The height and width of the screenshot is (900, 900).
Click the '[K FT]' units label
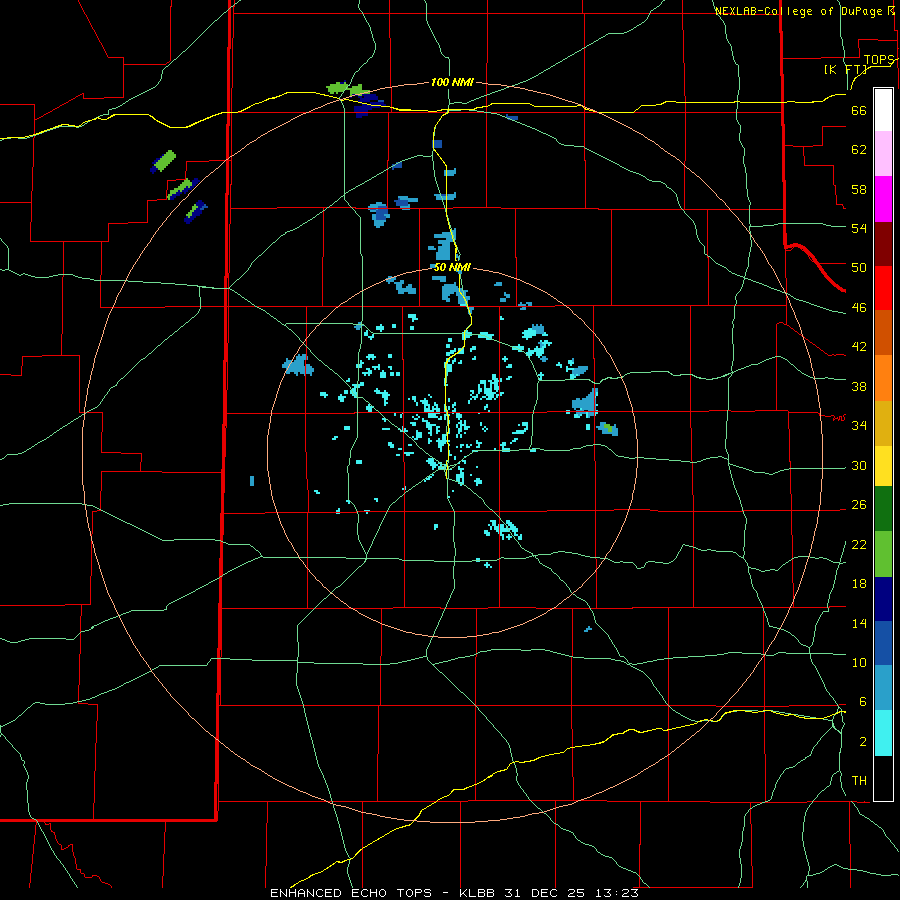tap(845, 69)
